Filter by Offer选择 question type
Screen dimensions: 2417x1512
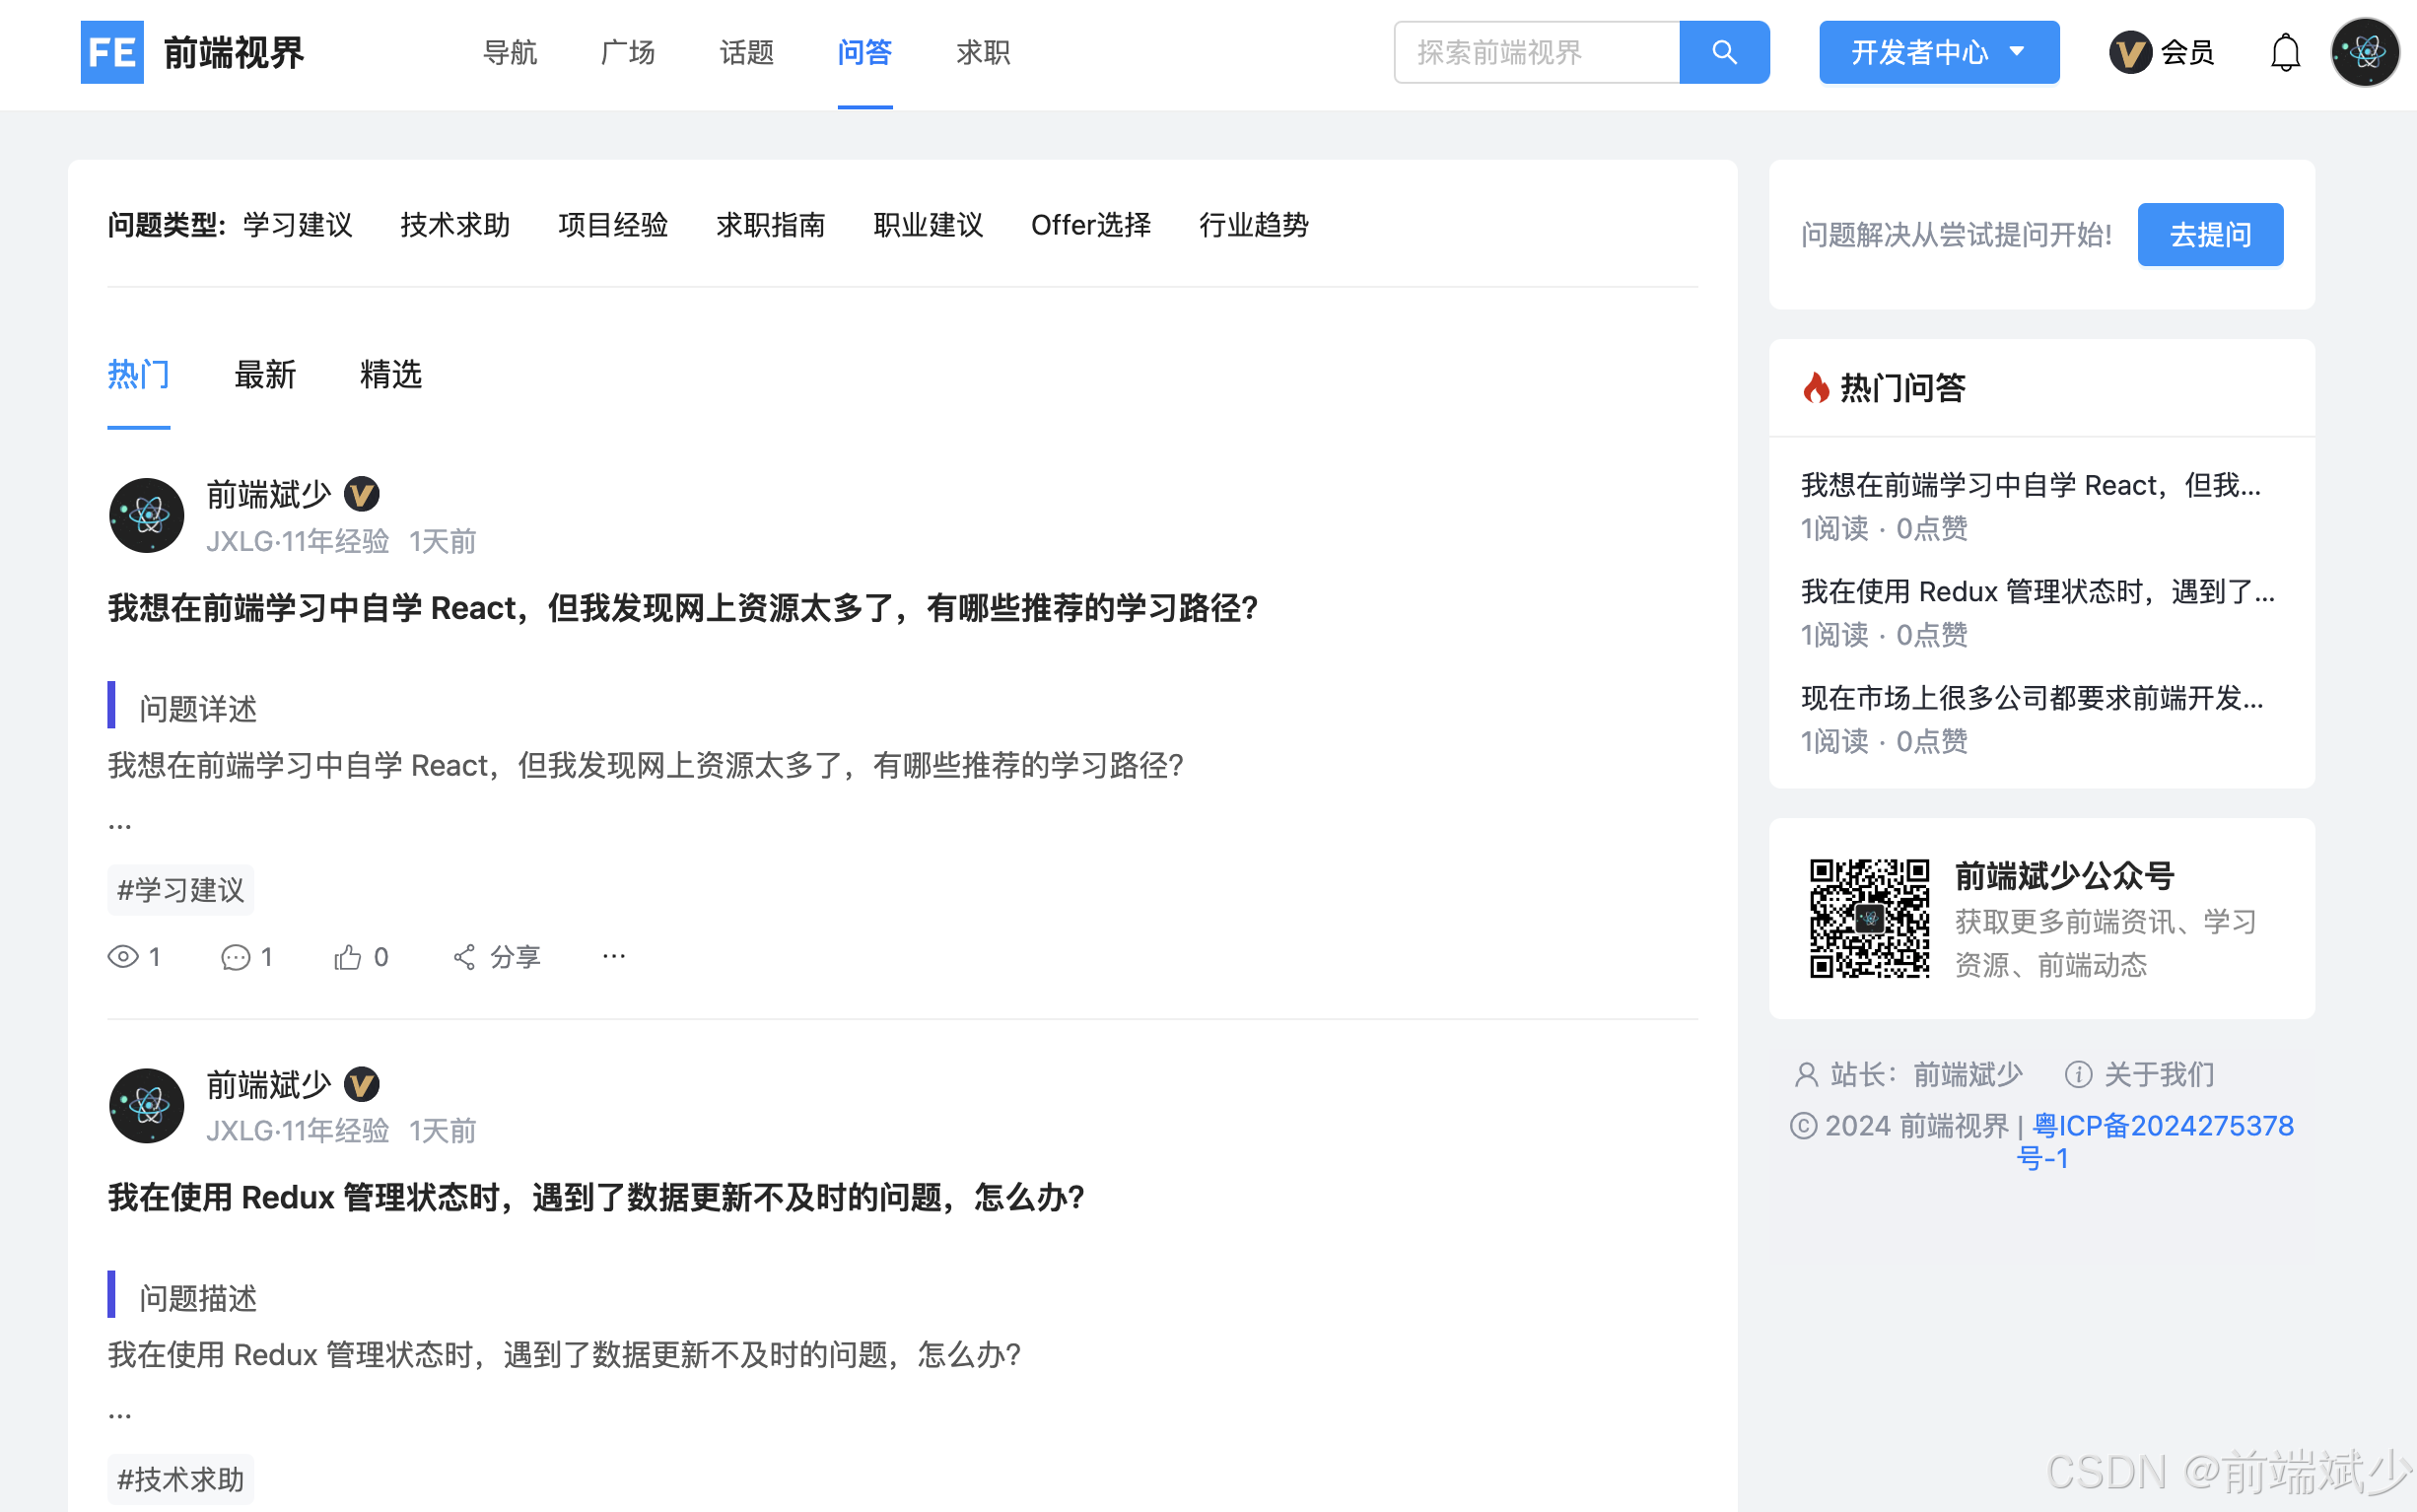pos(1090,225)
